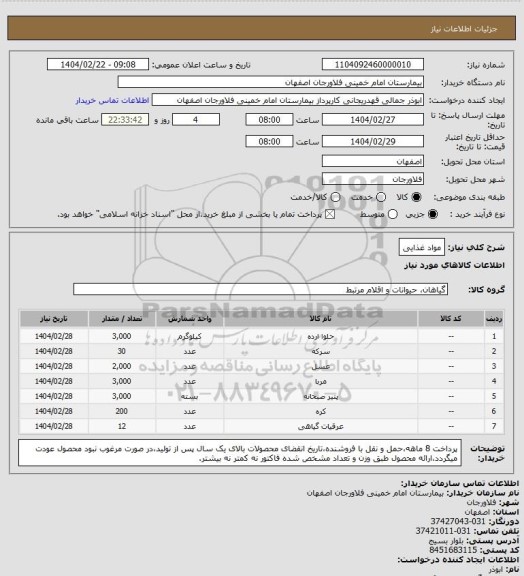
Task: Click the fax number 37427043-031
Action: [x=457, y=521]
